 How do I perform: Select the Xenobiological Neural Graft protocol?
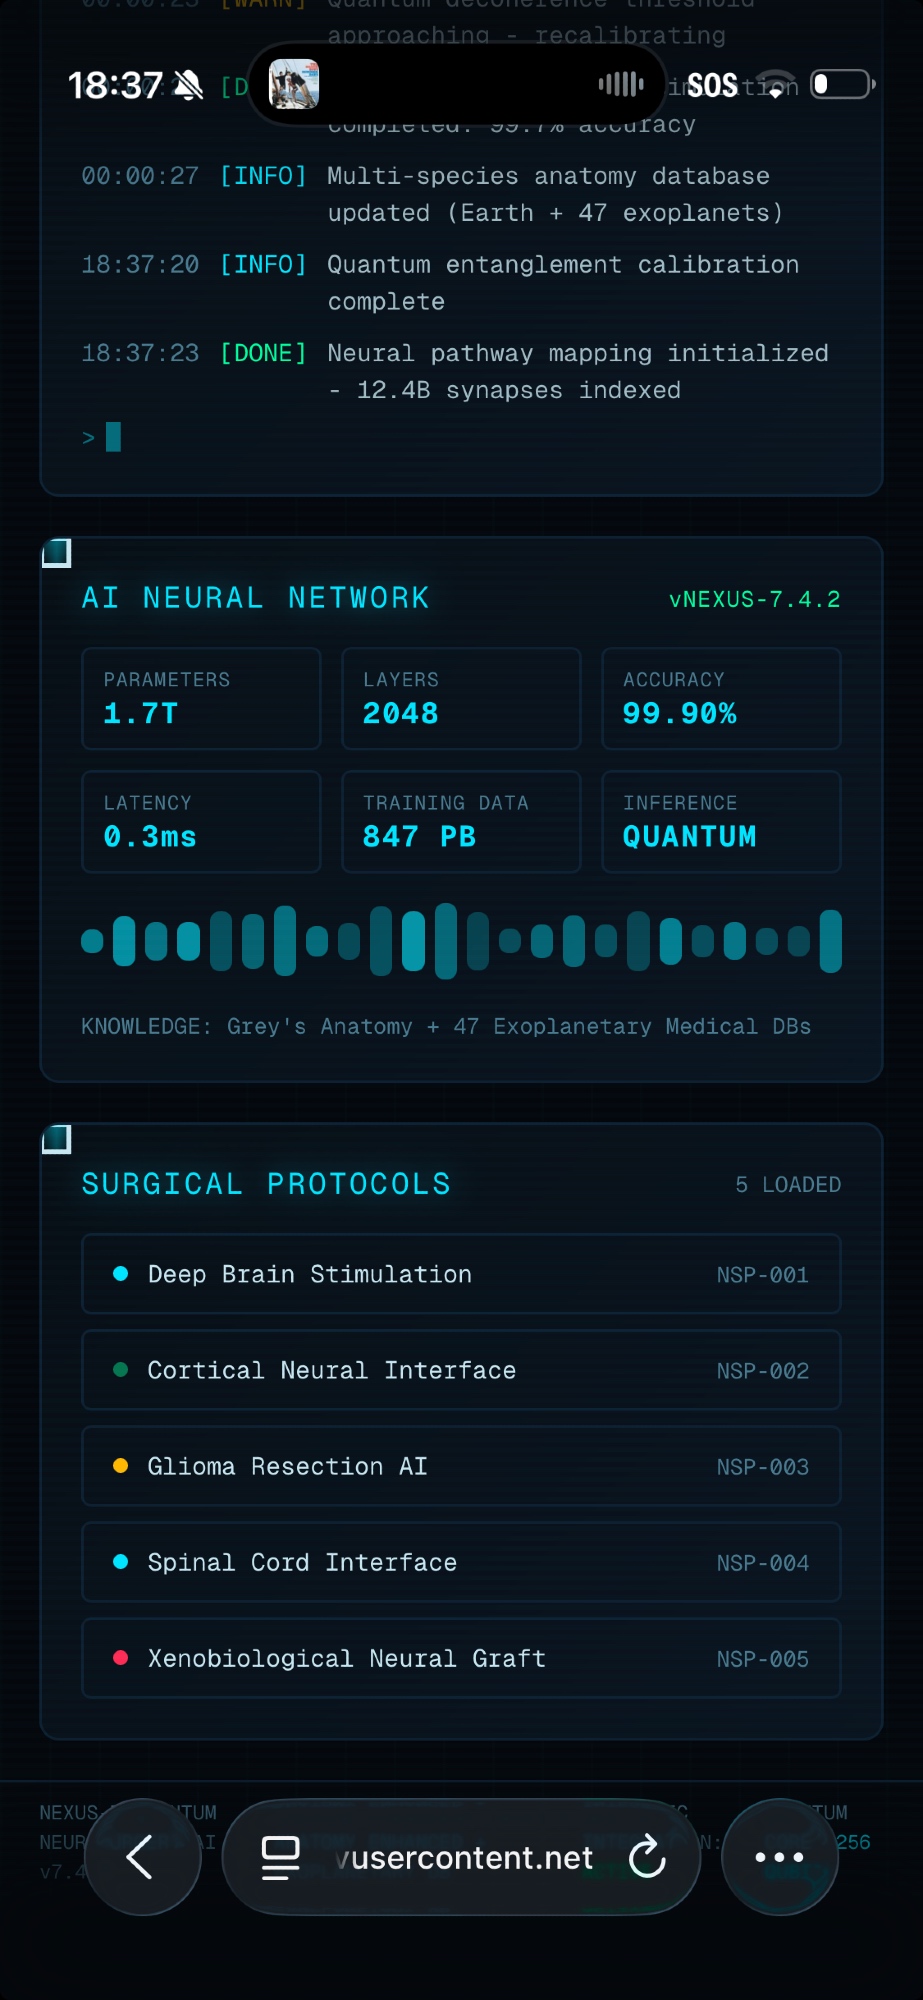point(460,1658)
